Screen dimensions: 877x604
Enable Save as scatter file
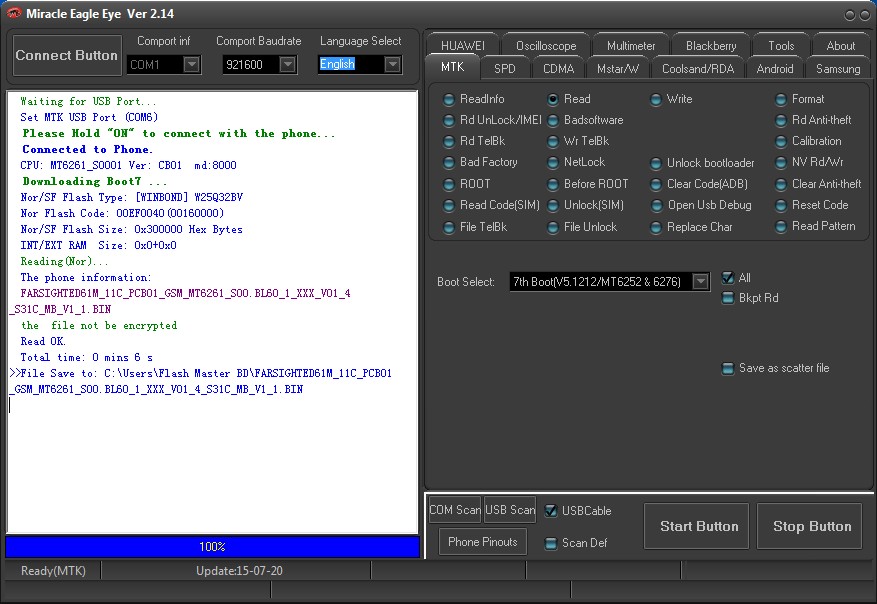[728, 368]
